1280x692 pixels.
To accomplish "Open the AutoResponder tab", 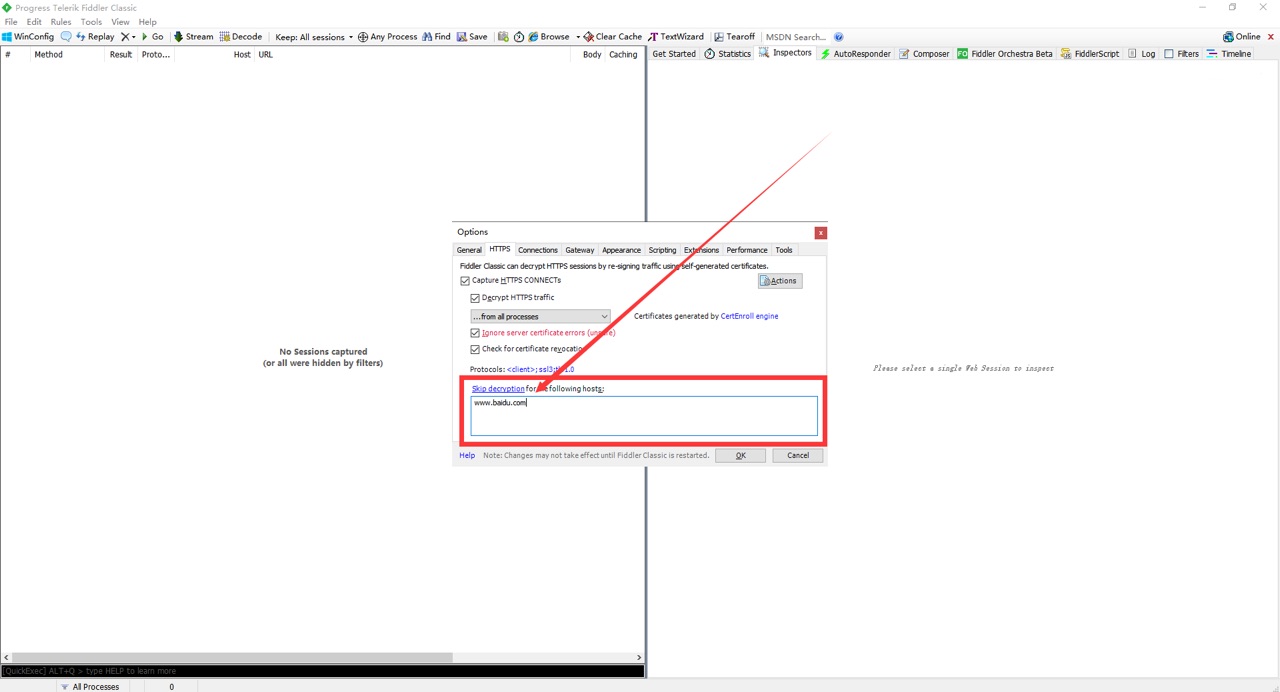I will coord(855,54).
